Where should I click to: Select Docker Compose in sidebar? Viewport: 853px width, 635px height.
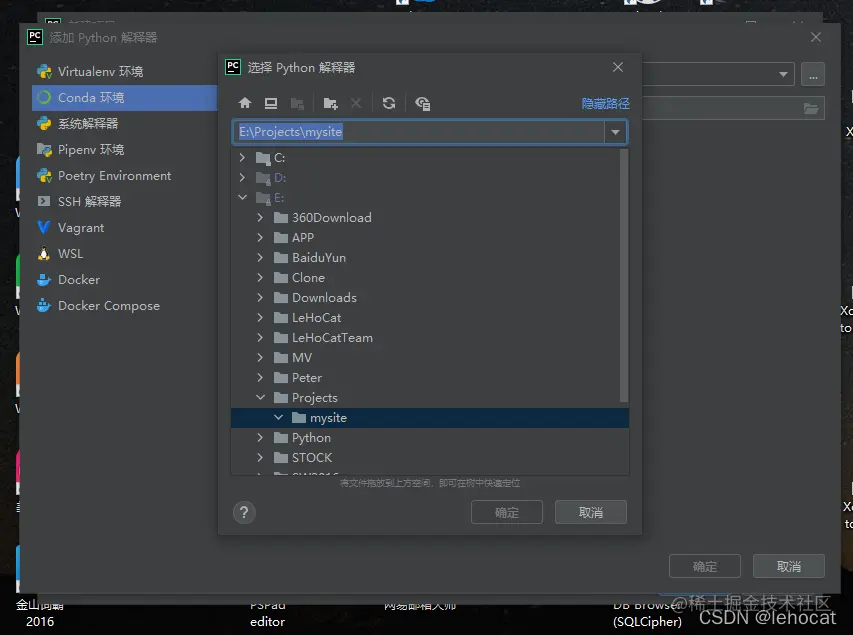pyautogui.click(x=125, y=306)
